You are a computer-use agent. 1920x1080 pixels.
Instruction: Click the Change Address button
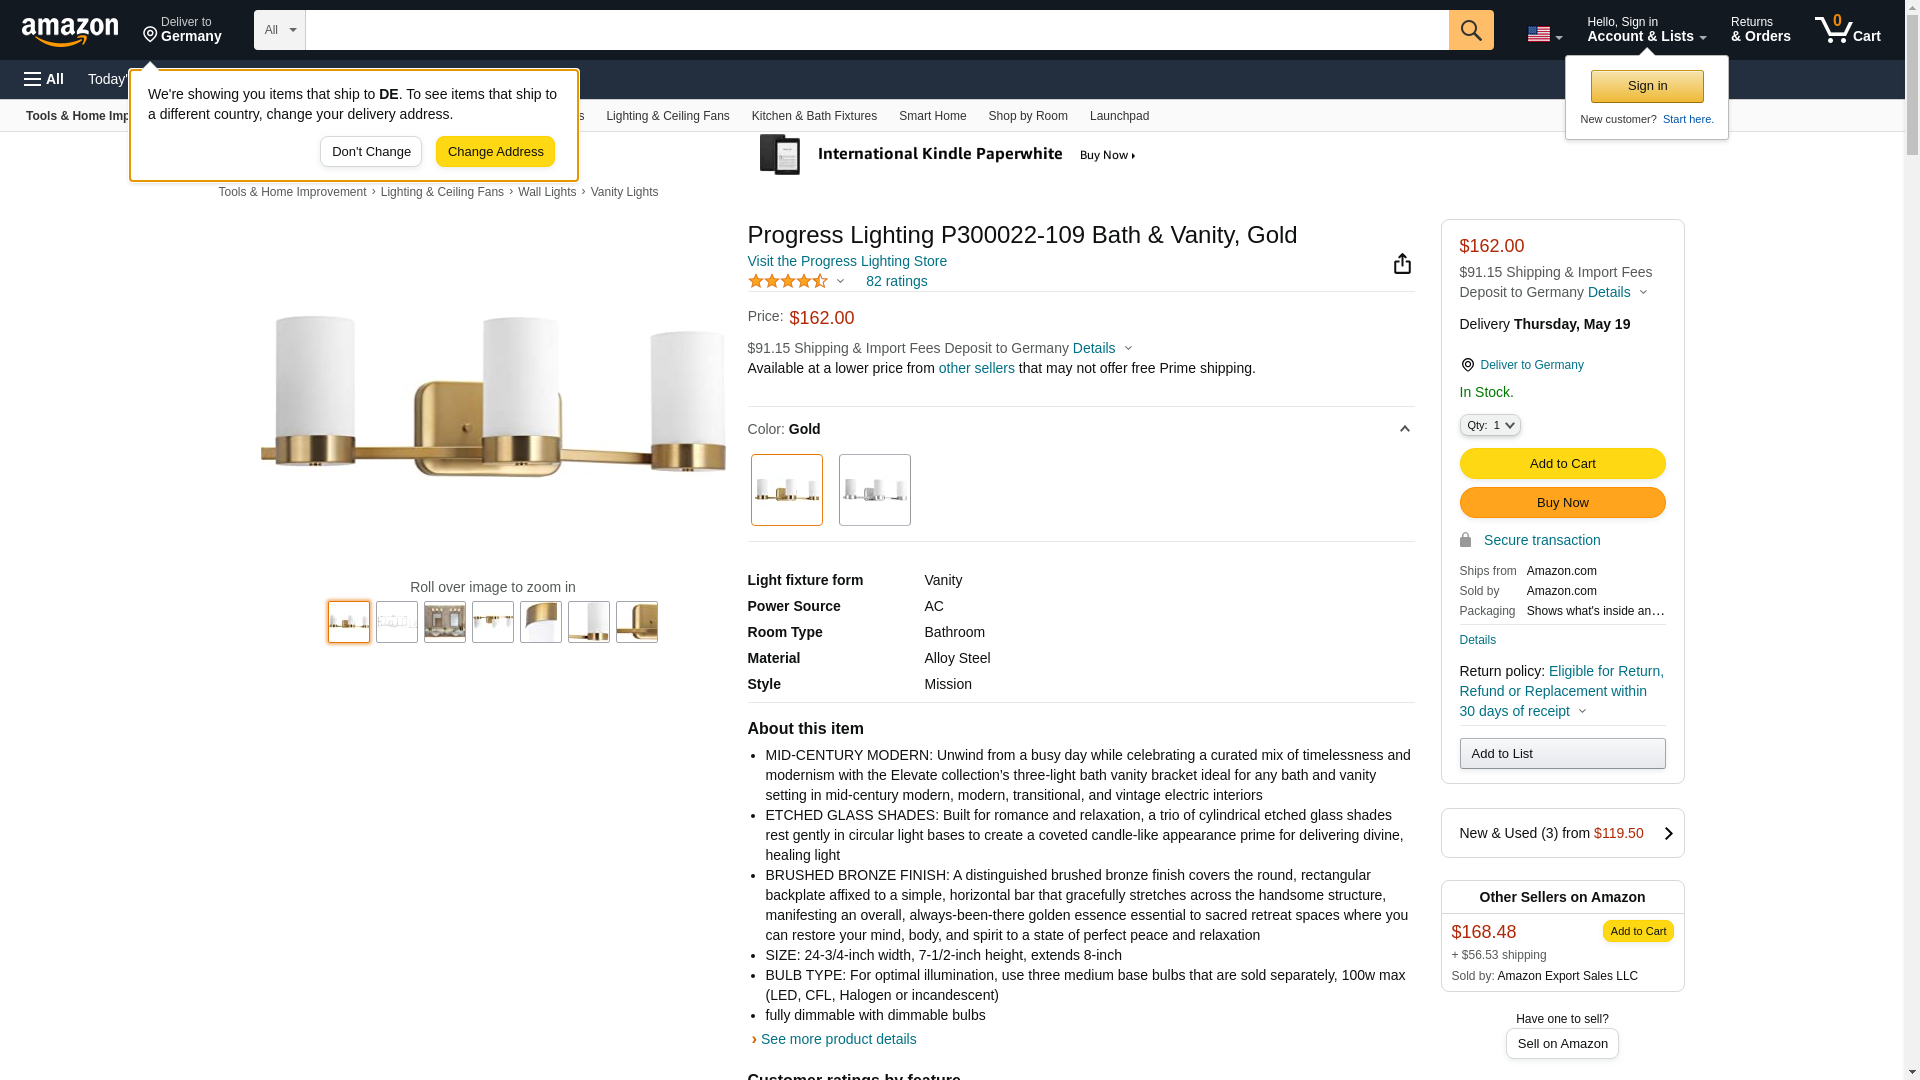pyautogui.click(x=495, y=152)
